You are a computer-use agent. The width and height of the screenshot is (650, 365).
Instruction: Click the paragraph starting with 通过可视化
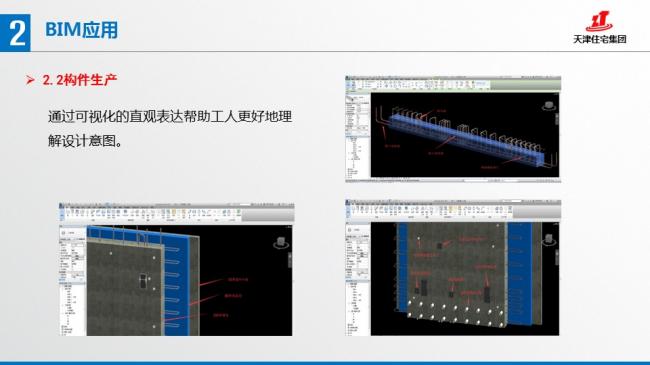point(170,128)
